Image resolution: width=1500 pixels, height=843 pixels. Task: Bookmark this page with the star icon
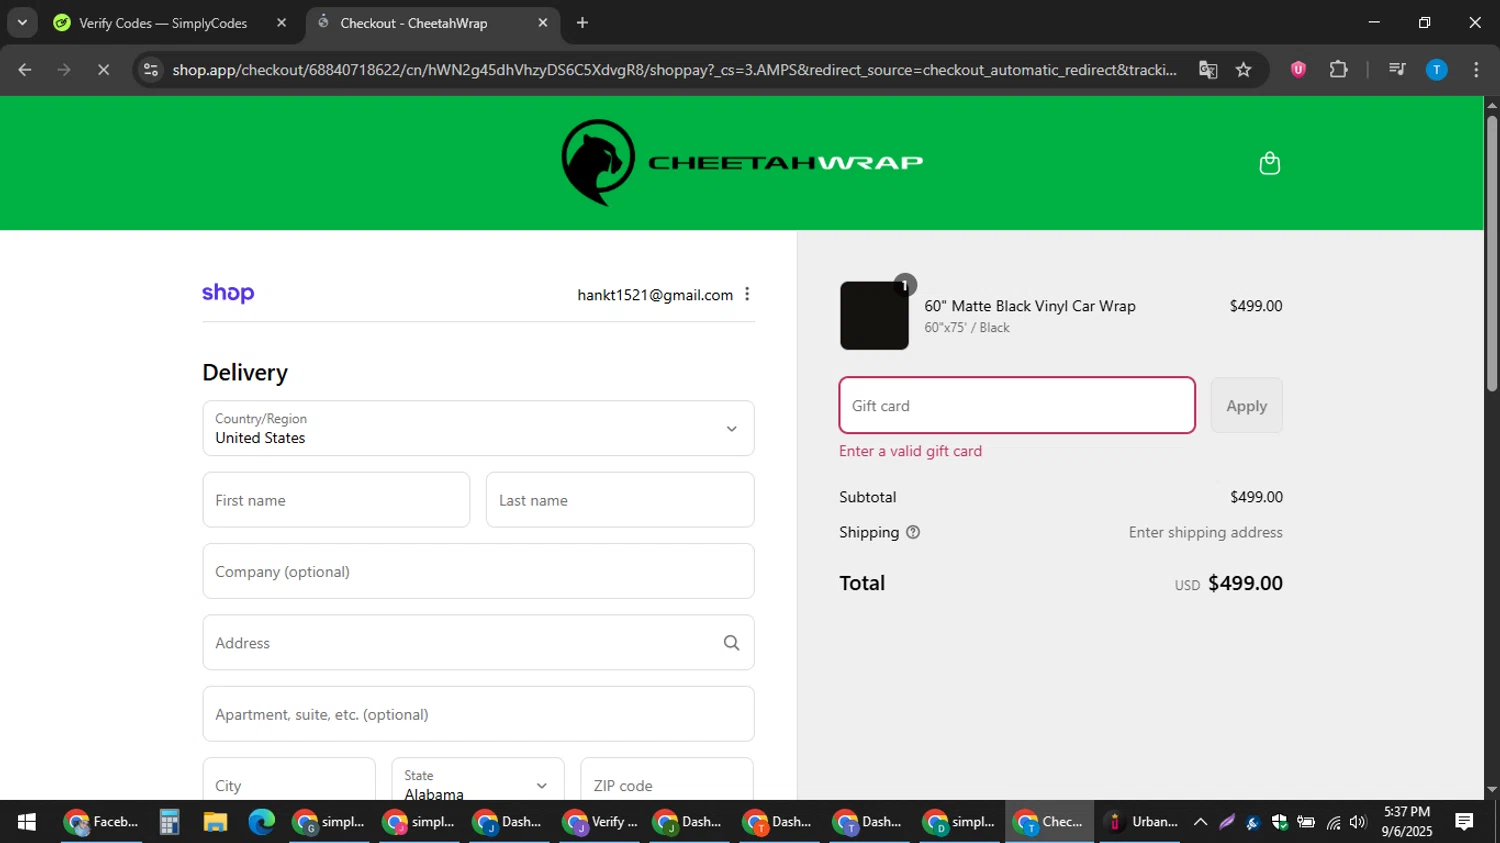[1244, 69]
